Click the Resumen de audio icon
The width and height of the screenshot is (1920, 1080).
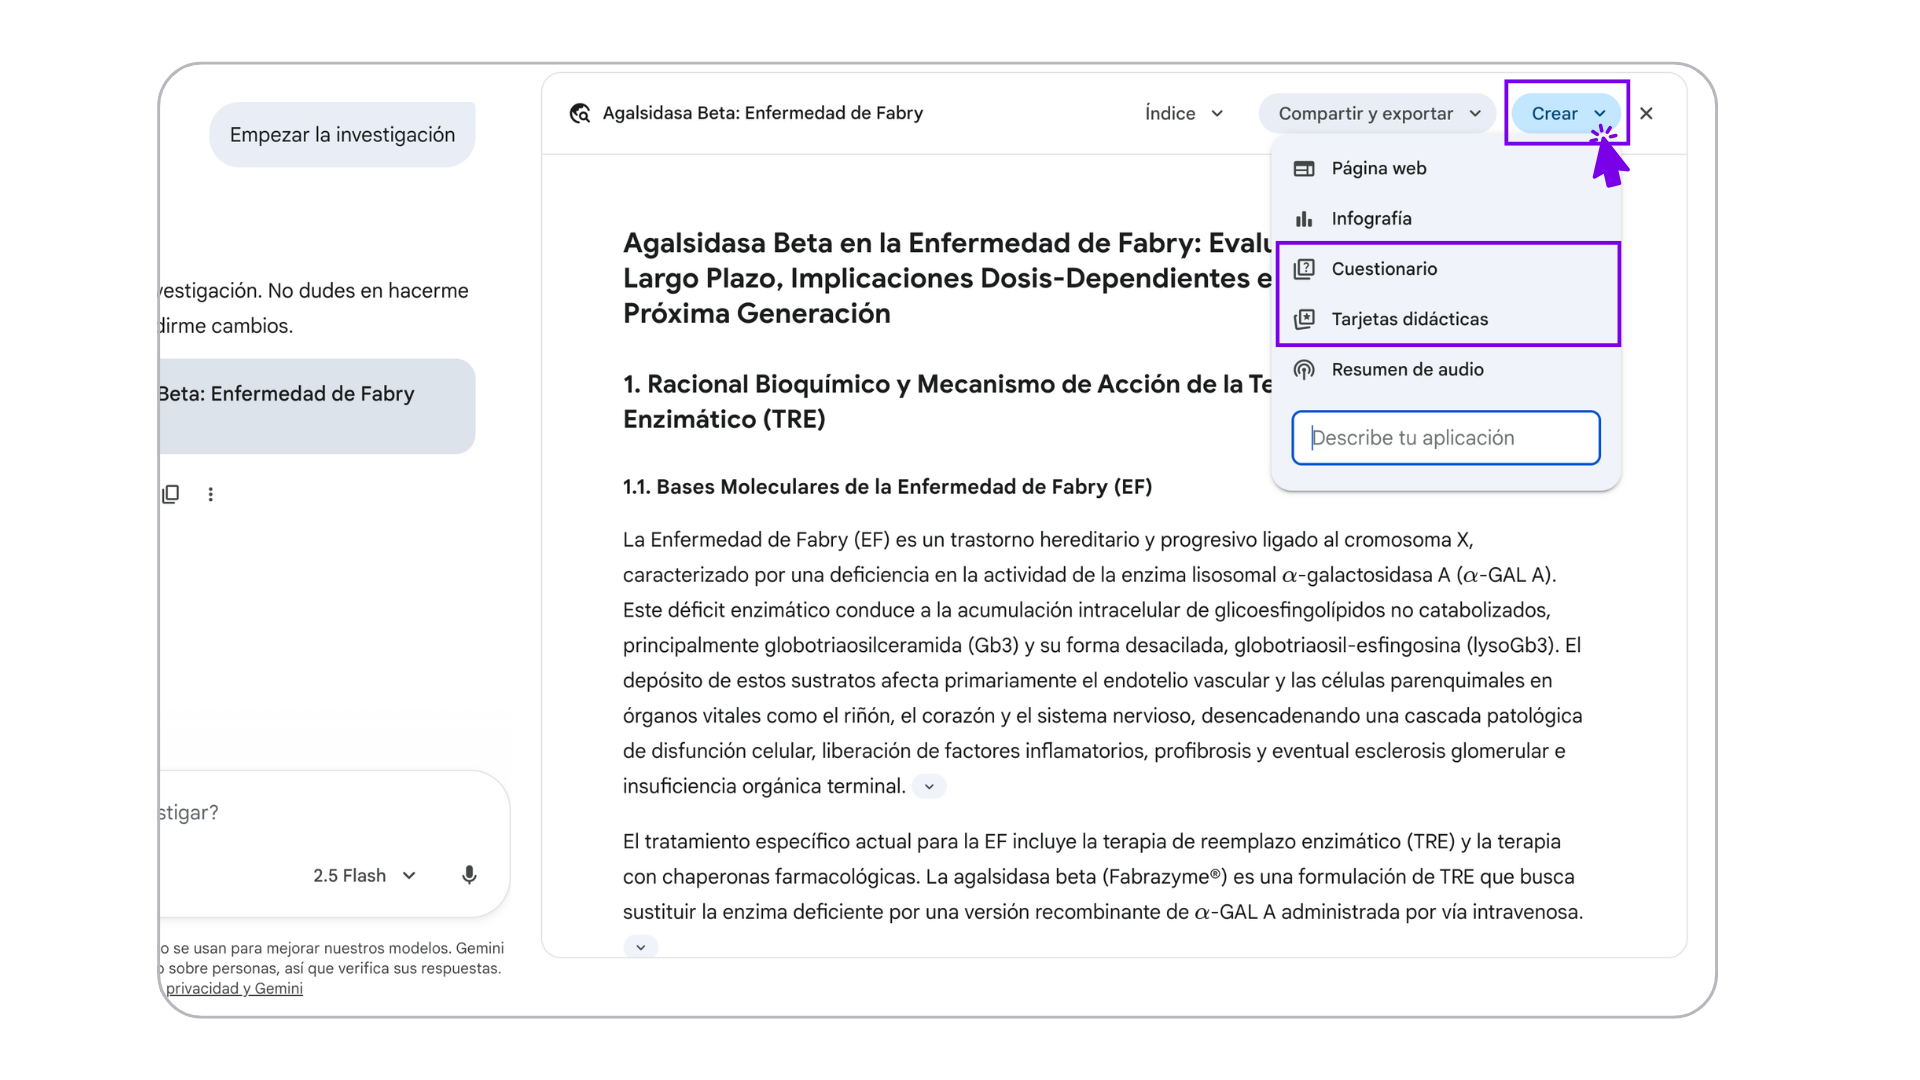click(1304, 369)
